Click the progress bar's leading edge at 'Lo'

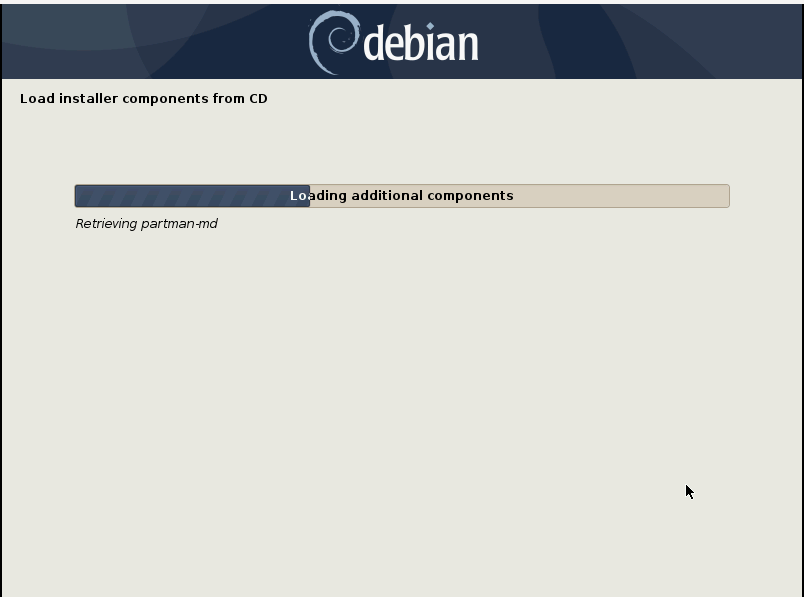pos(303,196)
